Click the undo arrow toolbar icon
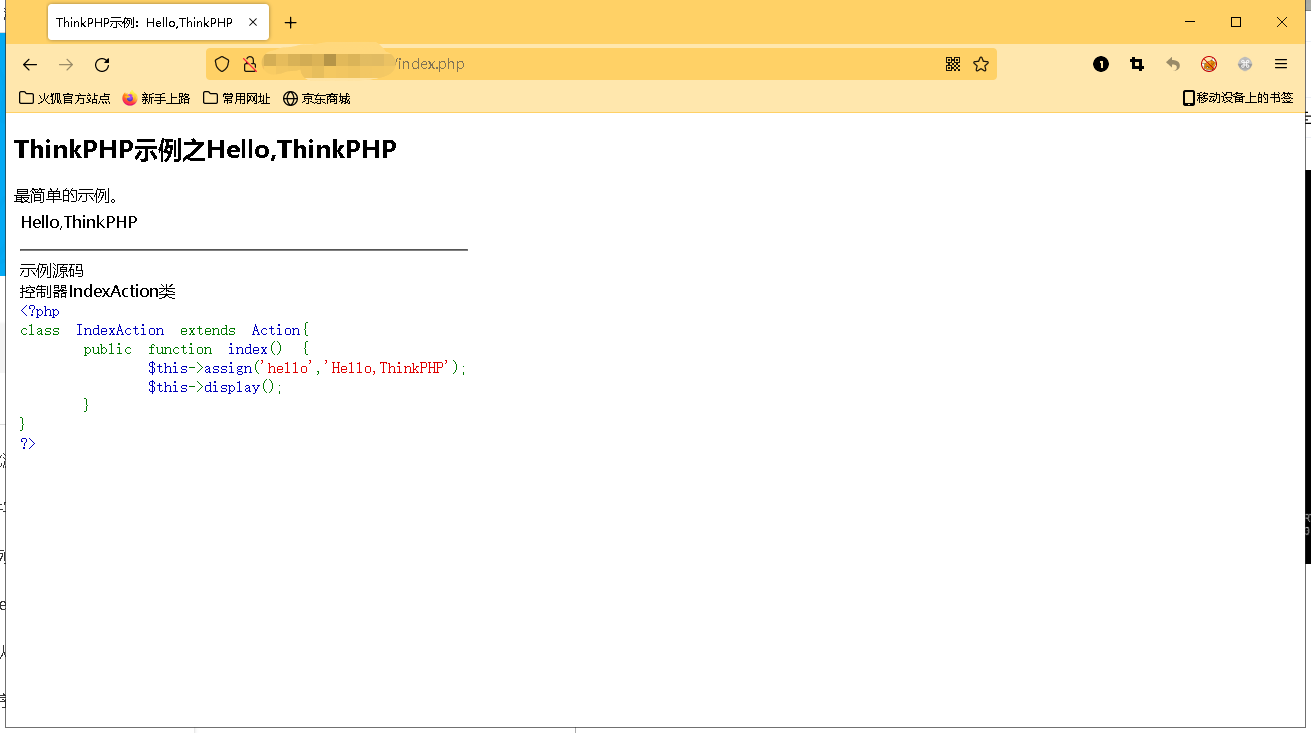Image resolution: width=1311 pixels, height=733 pixels. point(1173,64)
